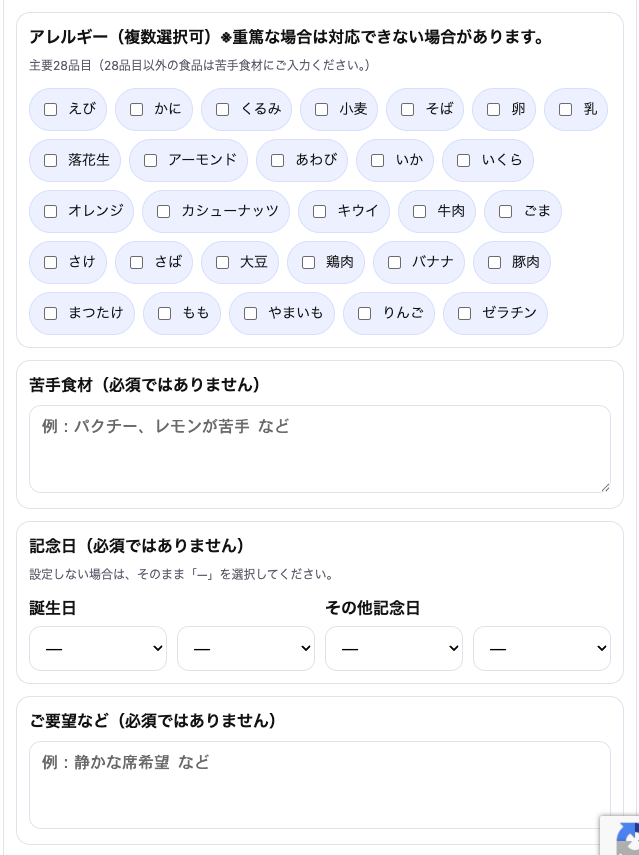Image resolution: width=639 pixels, height=855 pixels.
Task: Open the second 誕生日 dropdown
Action: click(246, 649)
